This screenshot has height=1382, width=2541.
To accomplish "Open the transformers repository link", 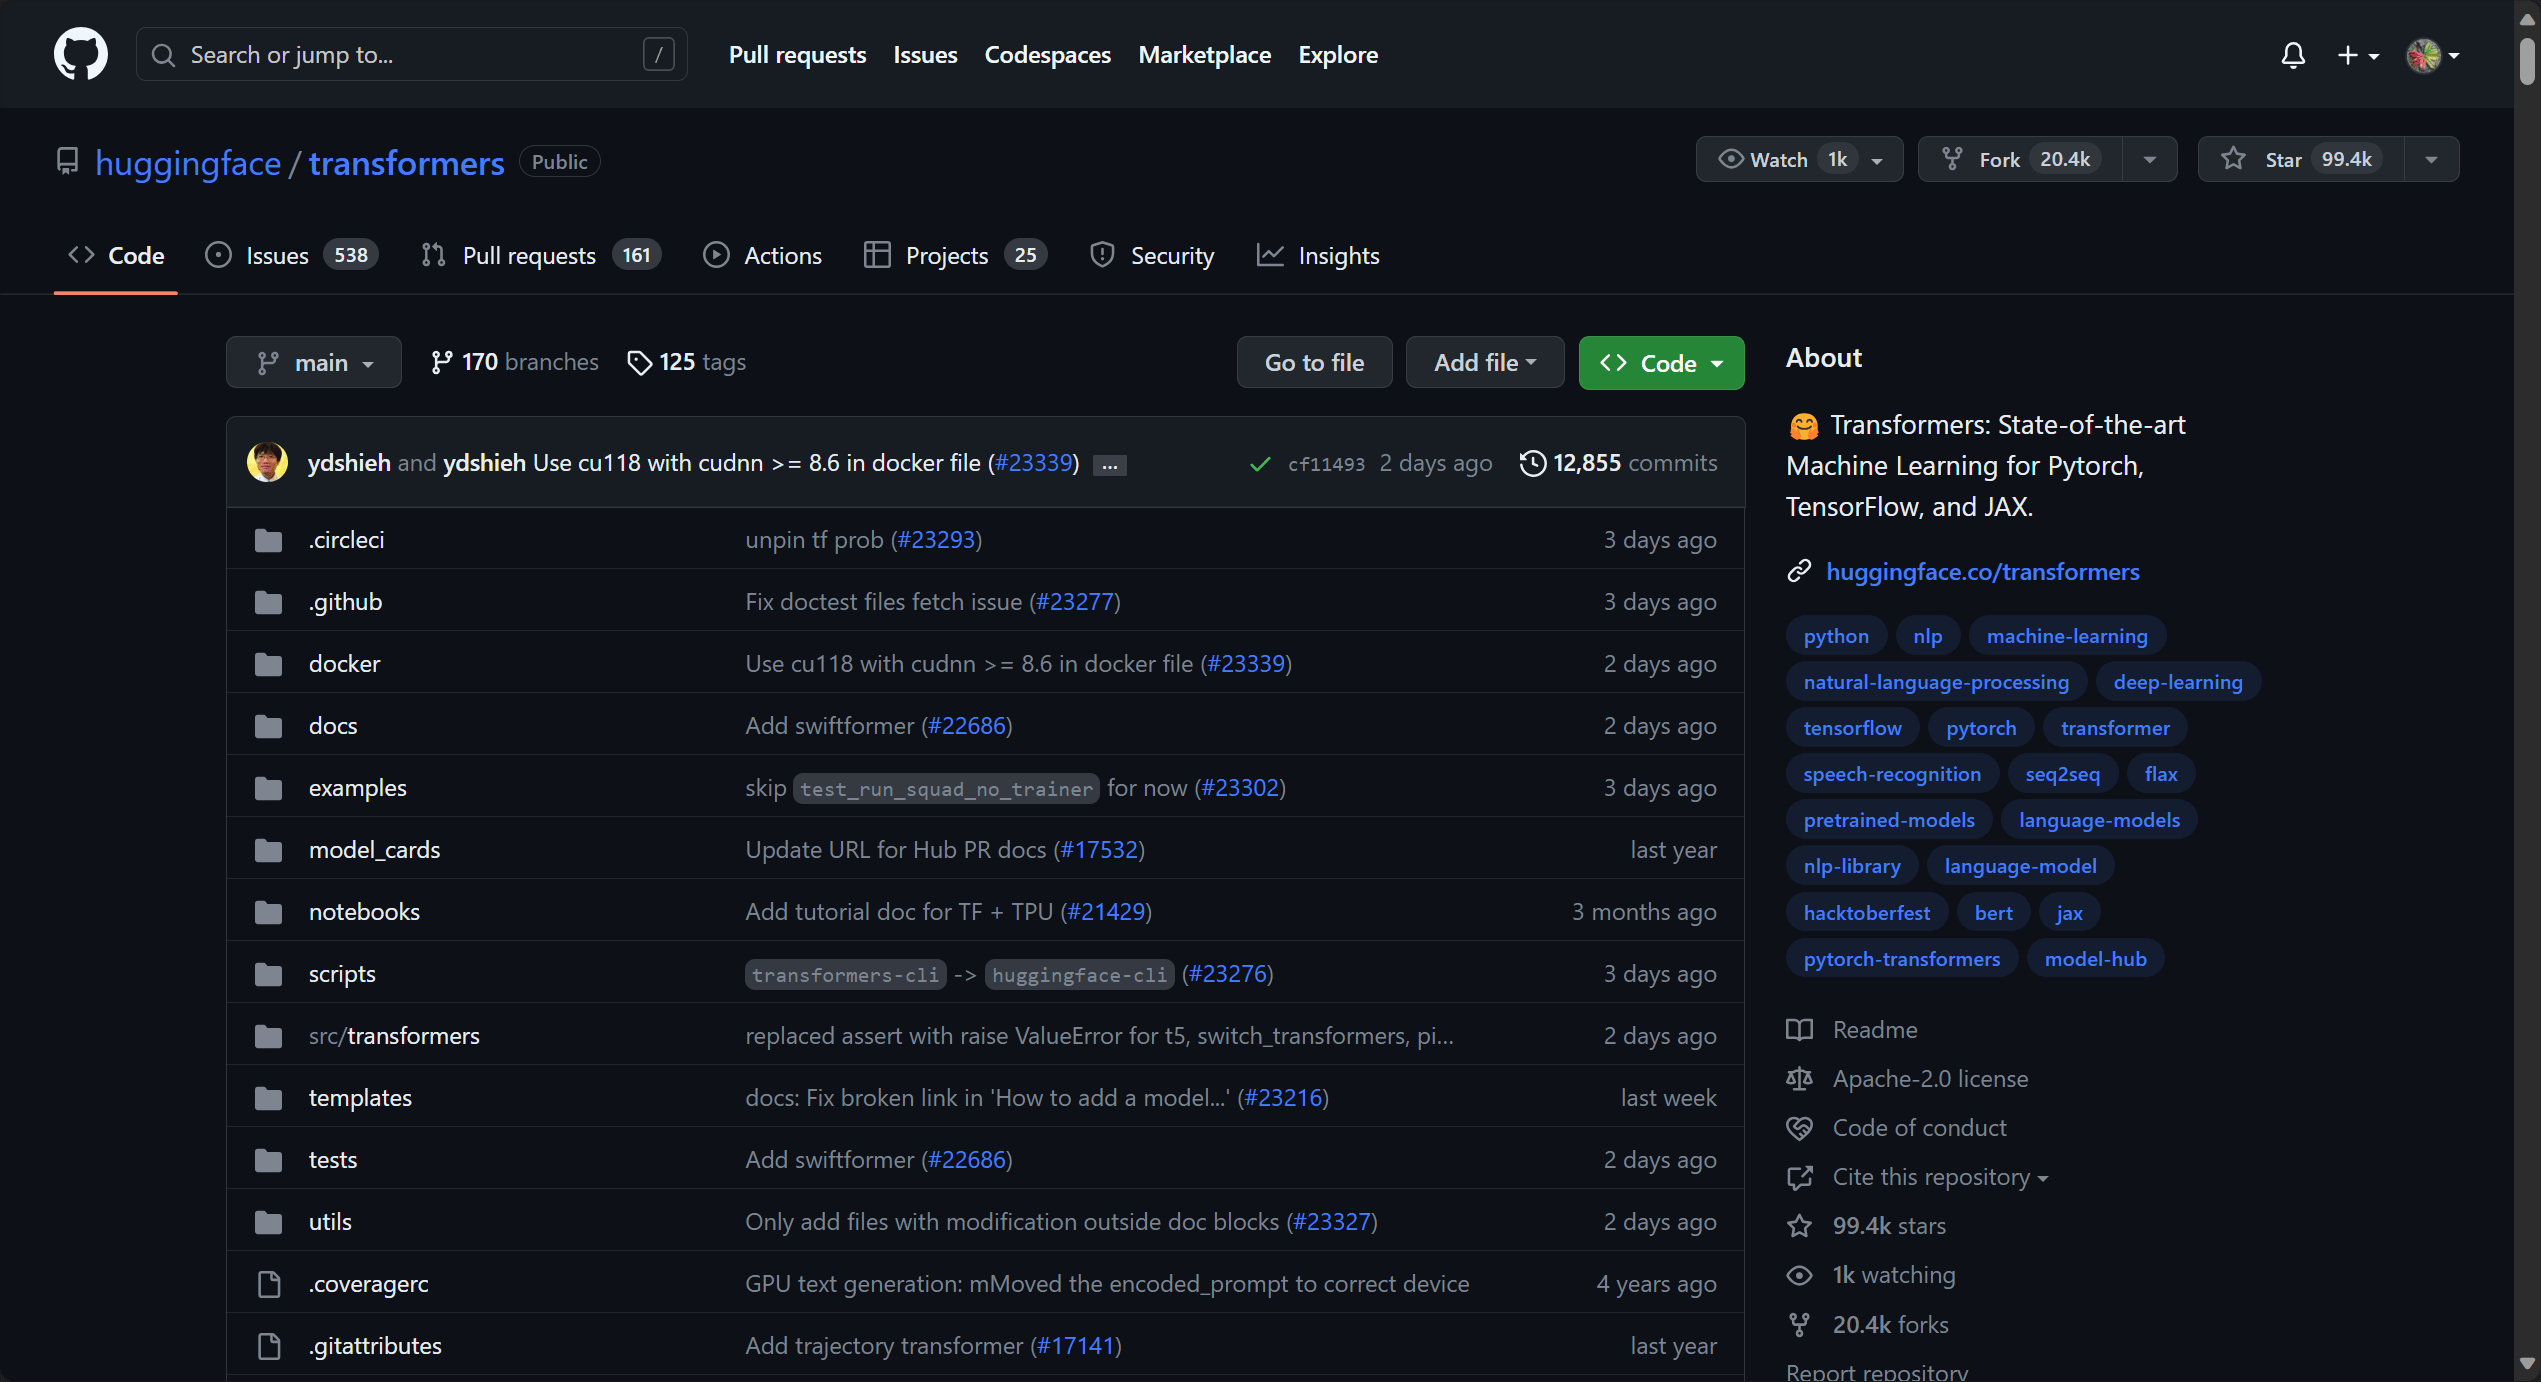I will [406, 162].
